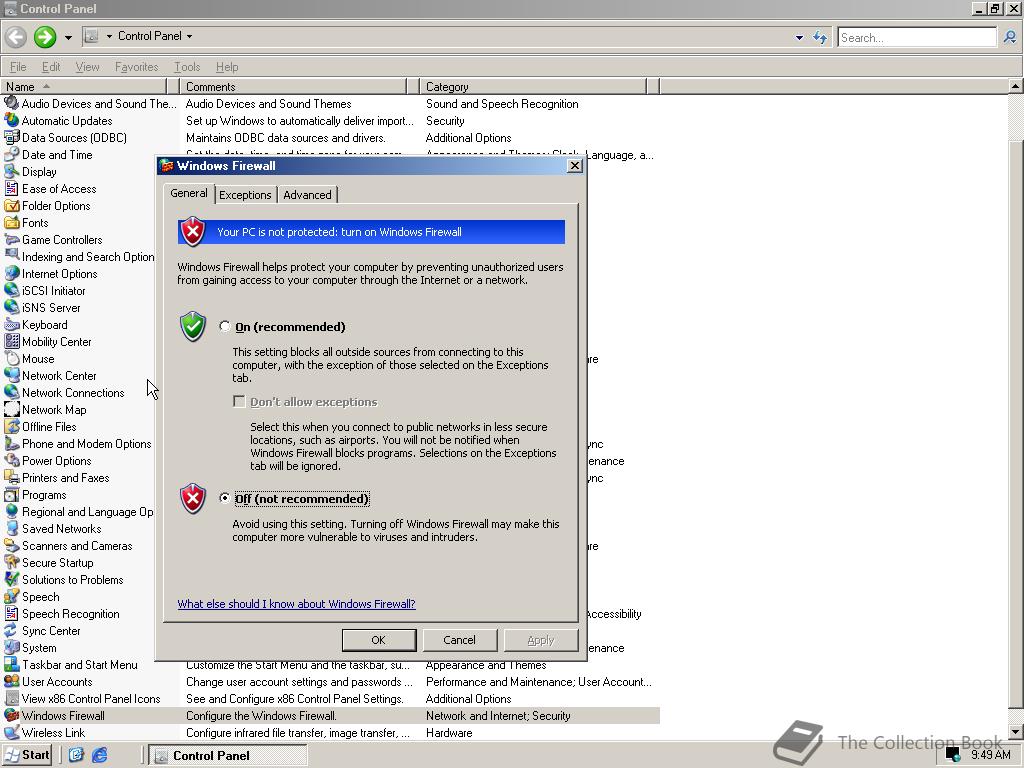1024x768 pixels.
Task: Open the View menu
Action: (88, 67)
